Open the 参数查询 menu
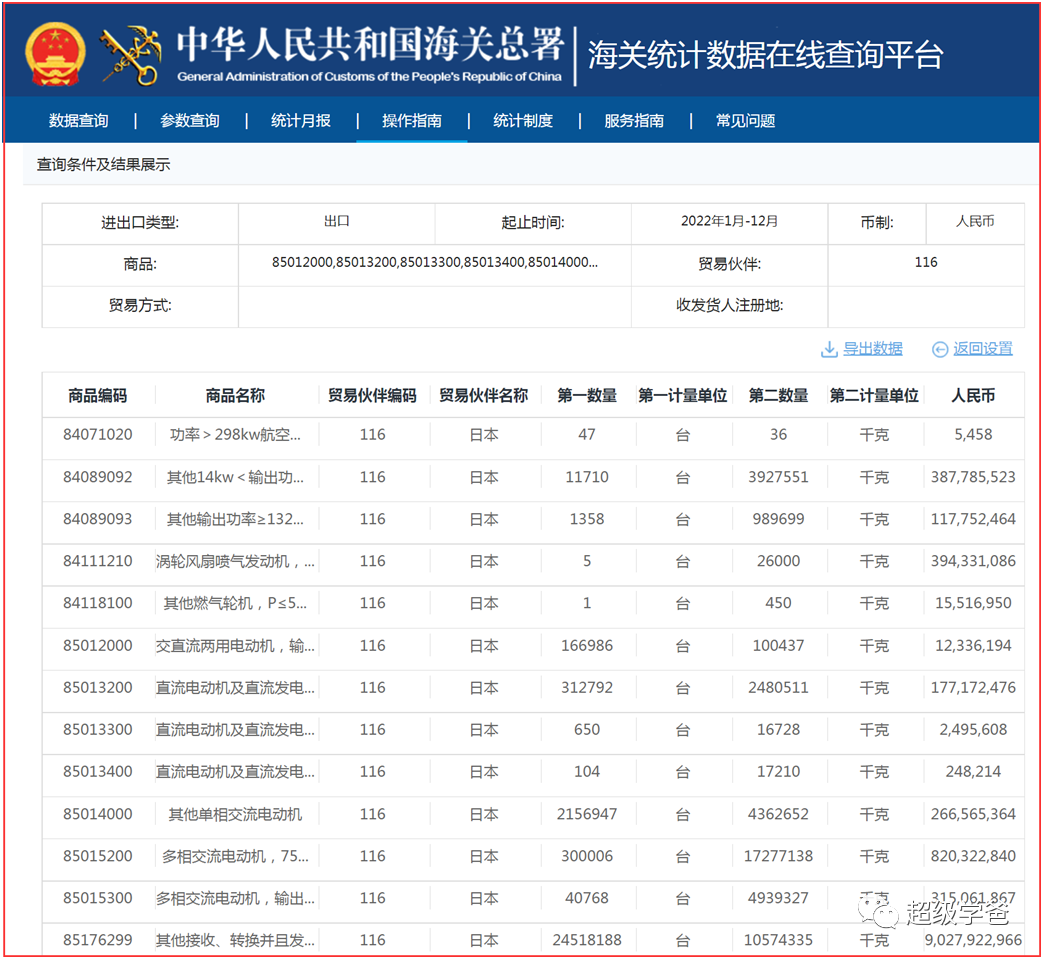This screenshot has width=1043, height=959. pyautogui.click(x=190, y=120)
